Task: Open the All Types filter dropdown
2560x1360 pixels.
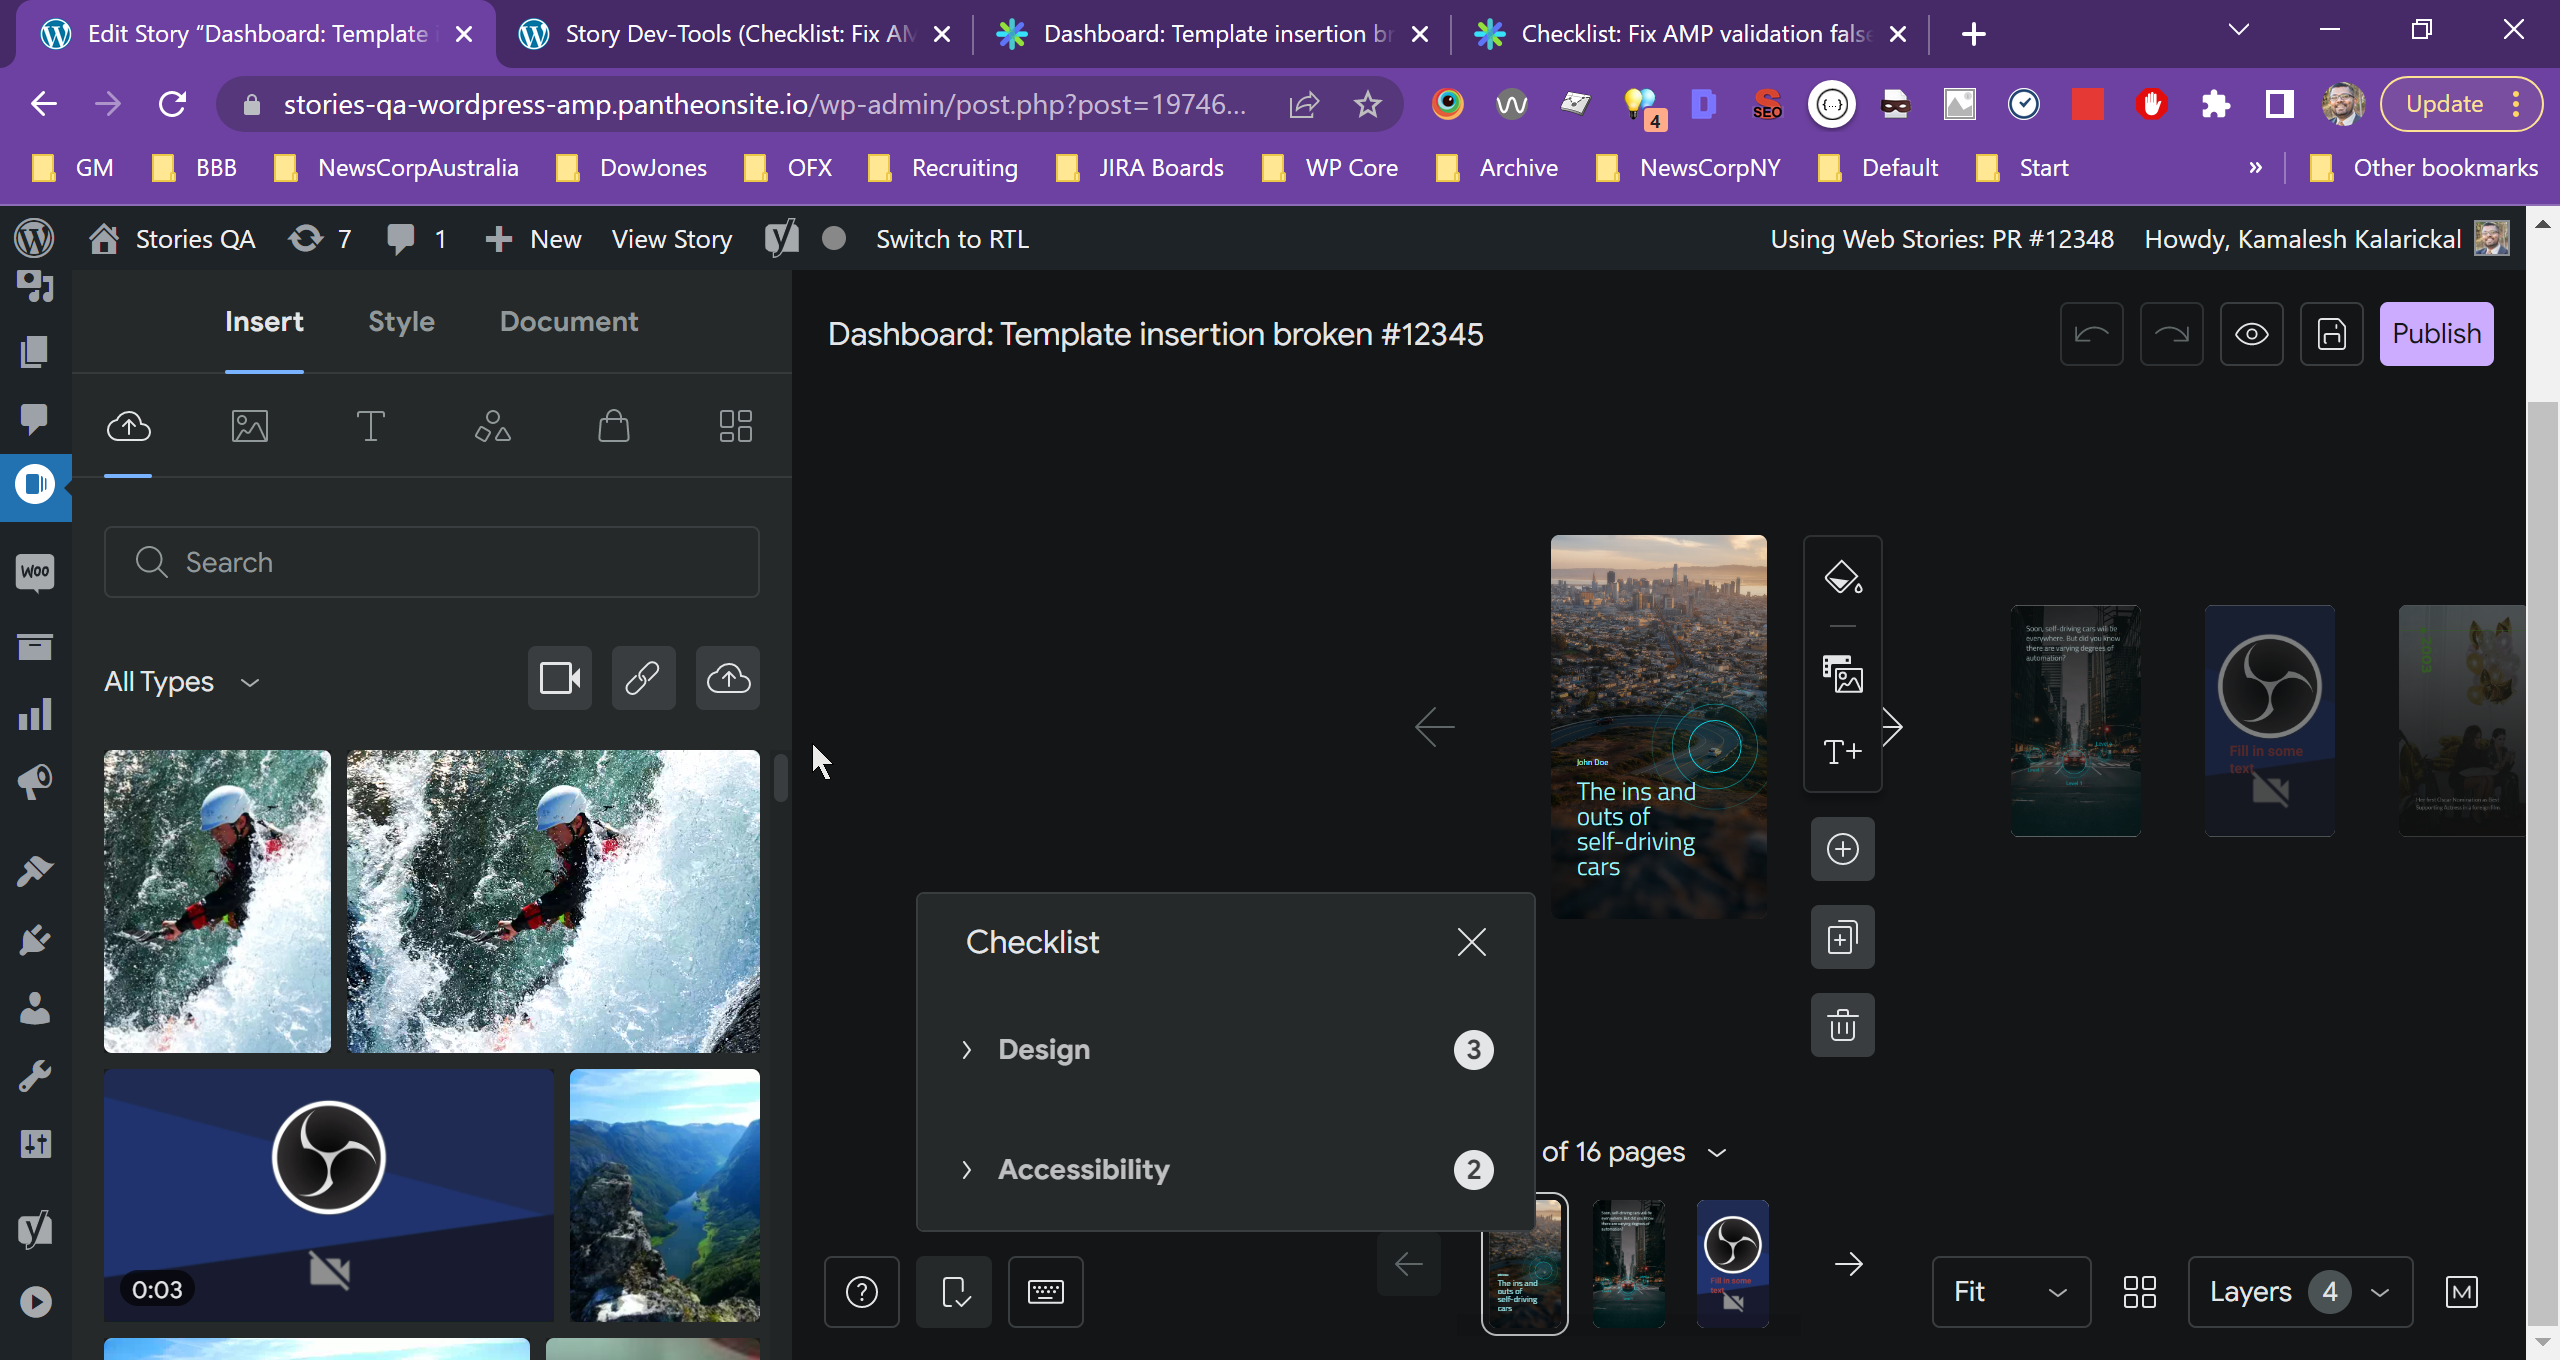Action: click(182, 682)
